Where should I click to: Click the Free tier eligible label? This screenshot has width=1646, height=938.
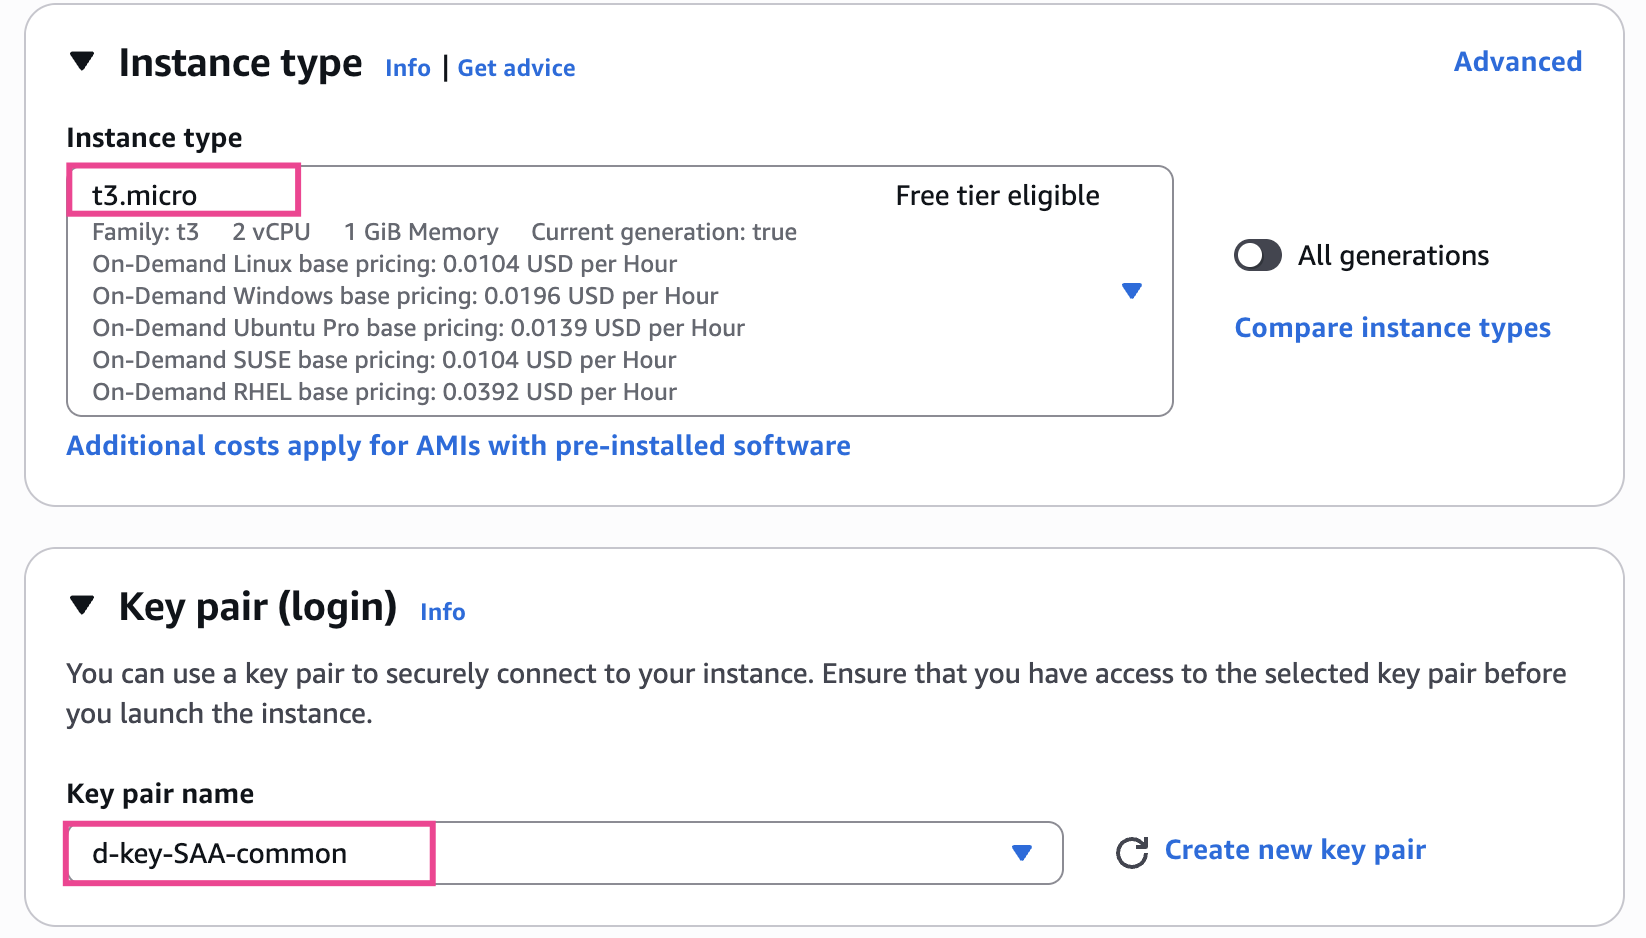coord(997,196)
